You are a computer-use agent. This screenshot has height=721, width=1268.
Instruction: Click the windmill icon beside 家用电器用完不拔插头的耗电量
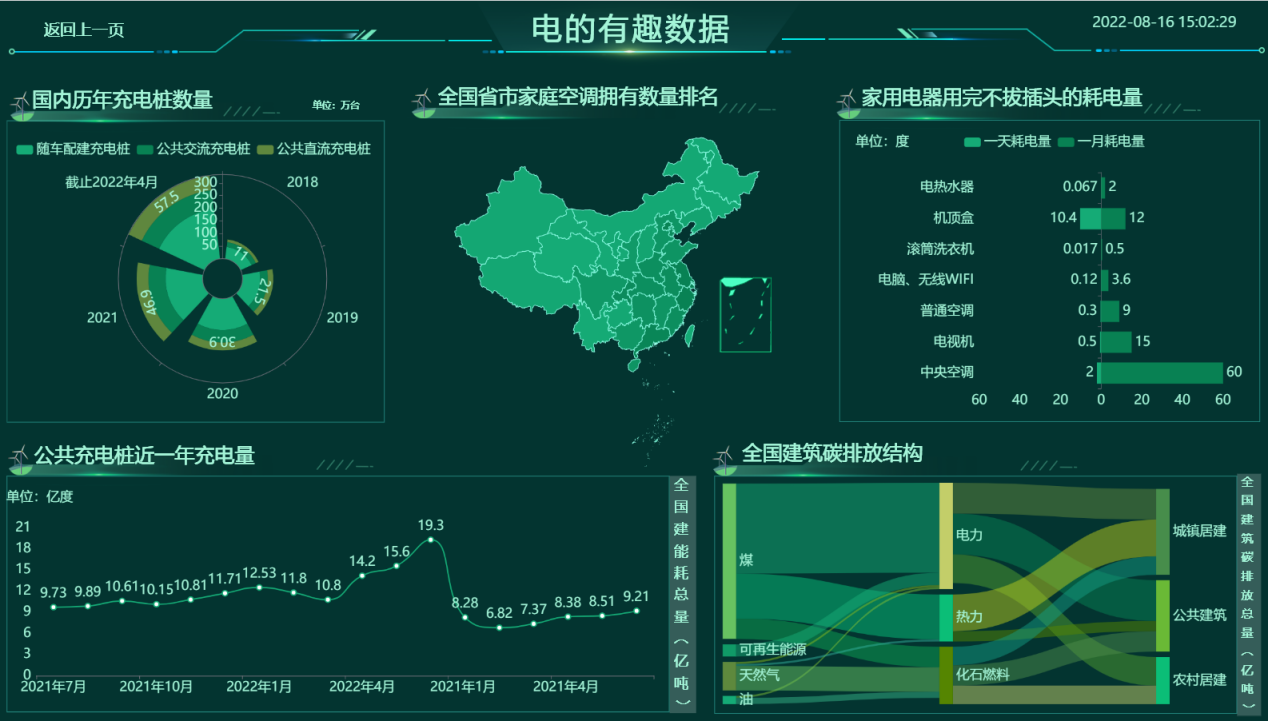point(850,96)
